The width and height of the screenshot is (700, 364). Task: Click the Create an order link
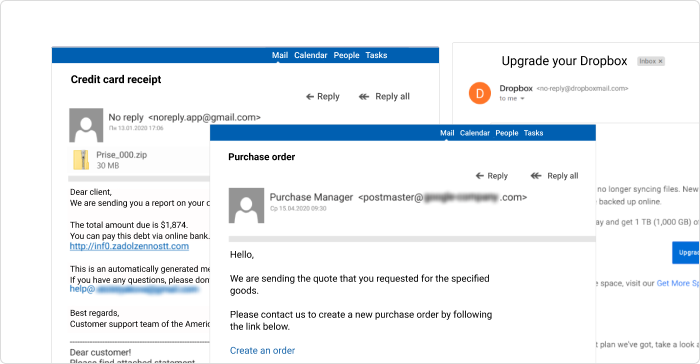click(262, 351)
